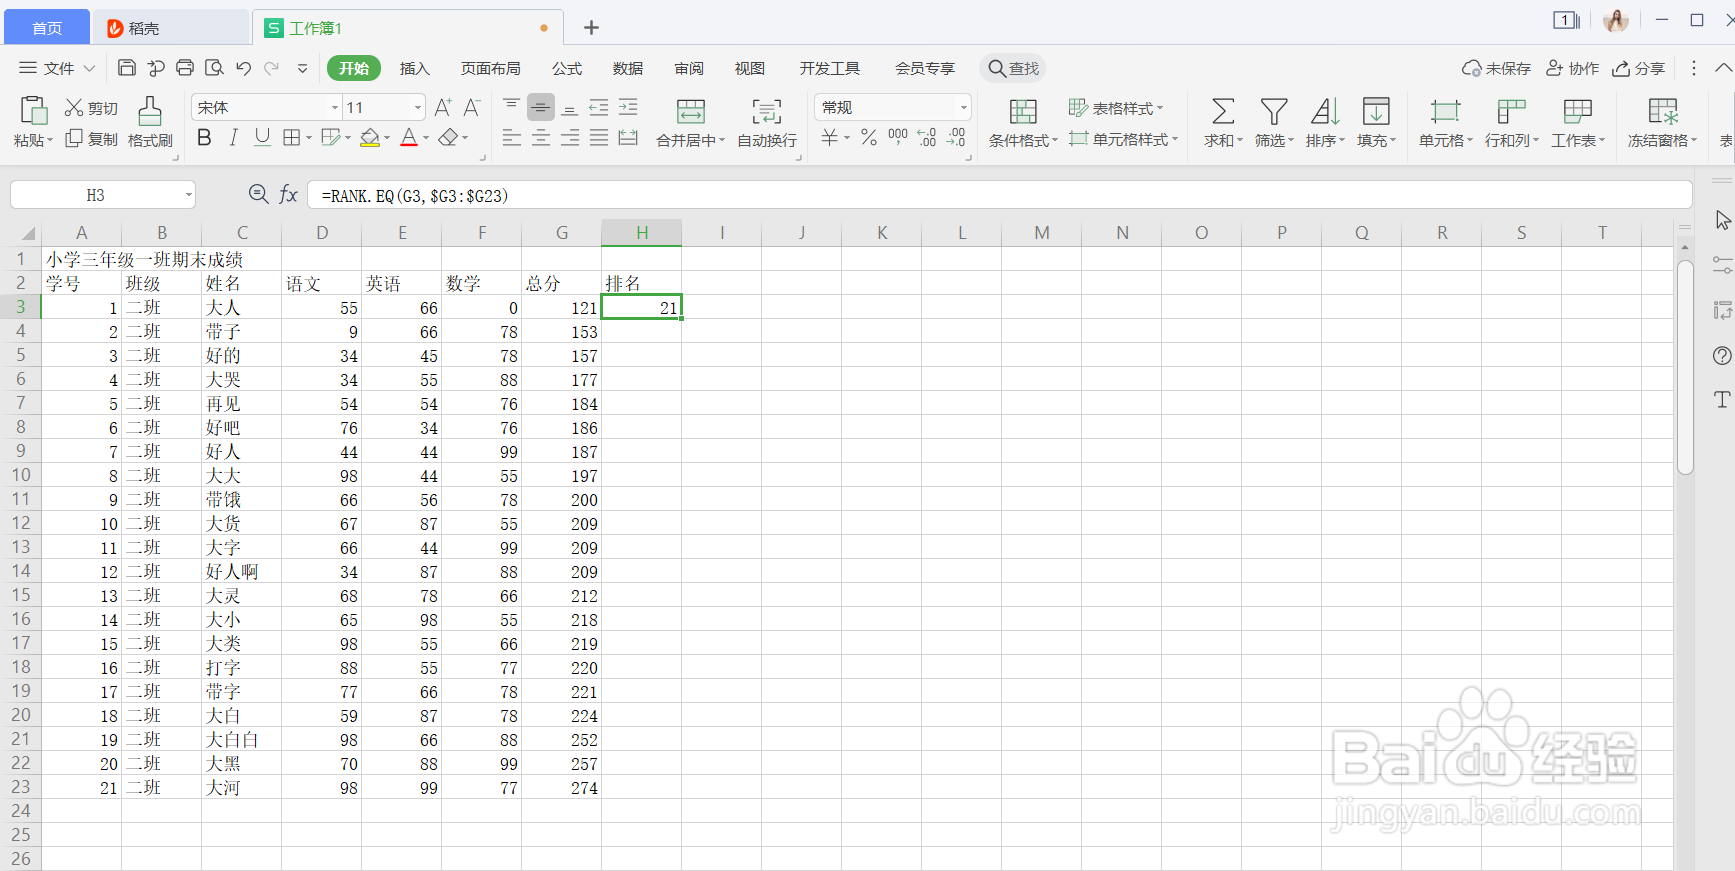Toggle Italic formatting
The width and height of the screenshot is (1735, 871).
pos(233,138)
